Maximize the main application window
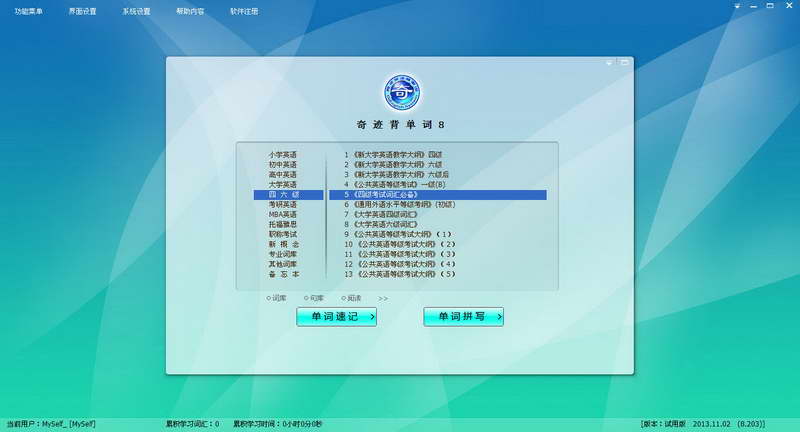Image resolution: width=800 pixels, height=432 pixels. point(770,6)
